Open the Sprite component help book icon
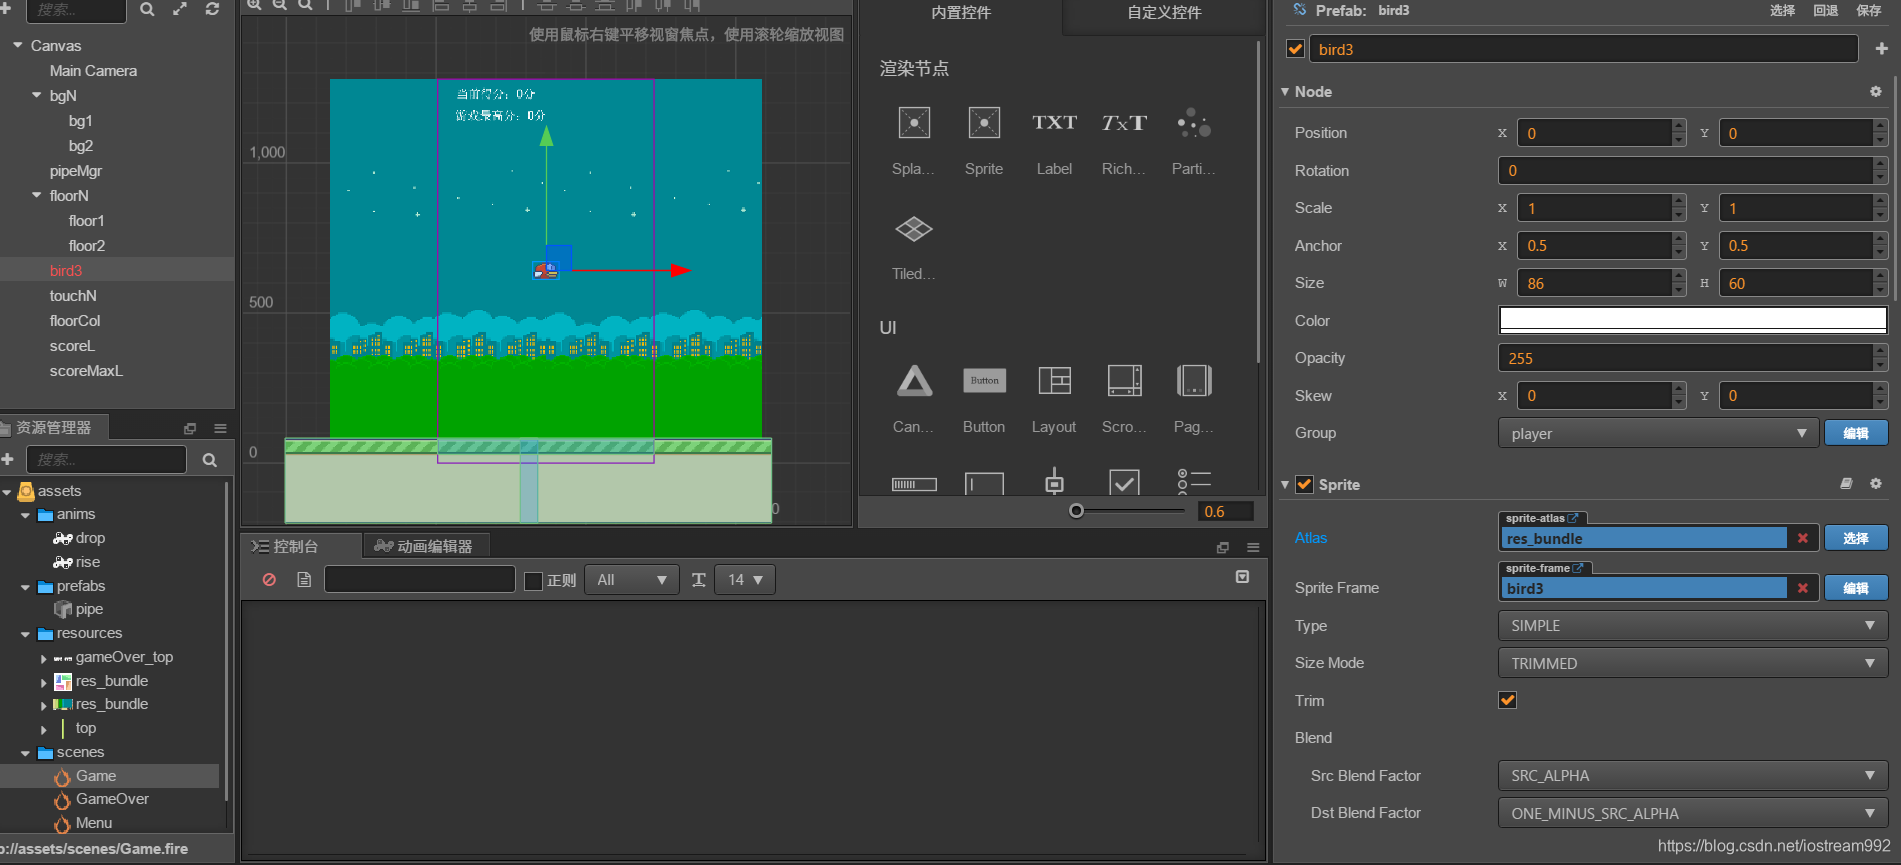Image resolution: width=1901 pixels, height=865 pixels. click(1846, 484)
